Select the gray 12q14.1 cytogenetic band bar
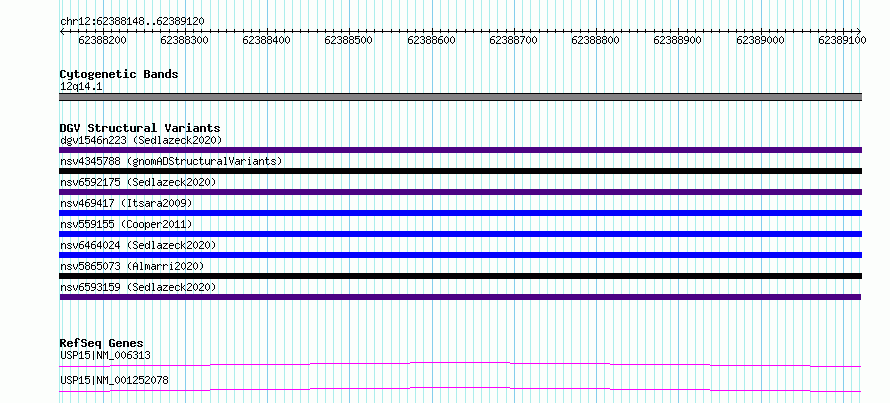The width and height of the screenshot is (890, 403). tap(460, 97)
